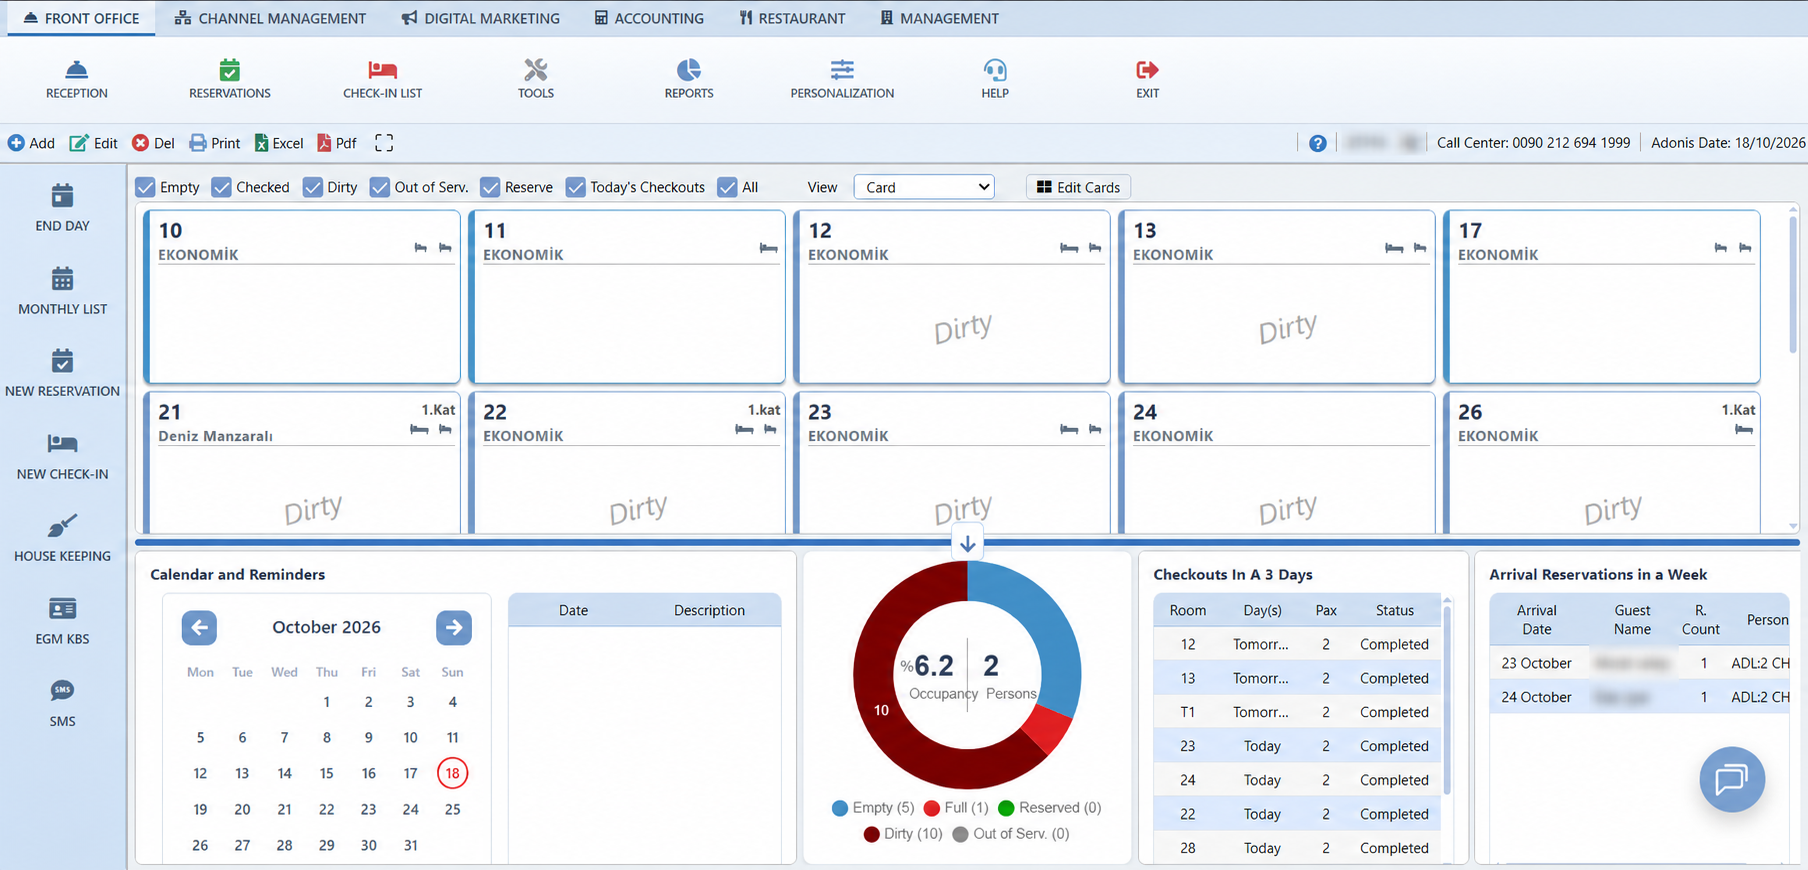The image size is (1808, 870).
Task: Select room card 10
Action: [302, 296]
